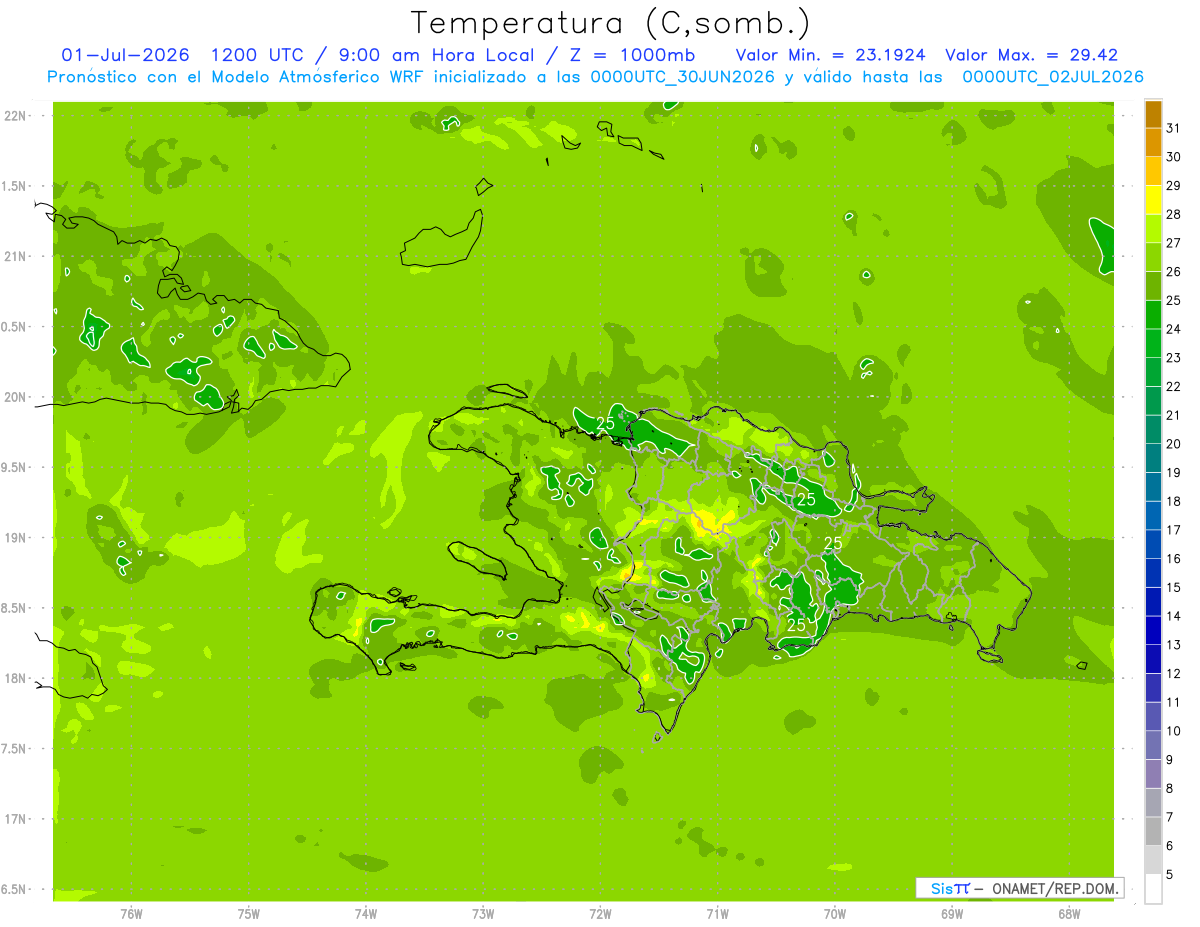Select the valid-until time '0000UTC_02JUL2026'
The image size is (1200, 927).
pyautogui.click(x=1053, y=77)
